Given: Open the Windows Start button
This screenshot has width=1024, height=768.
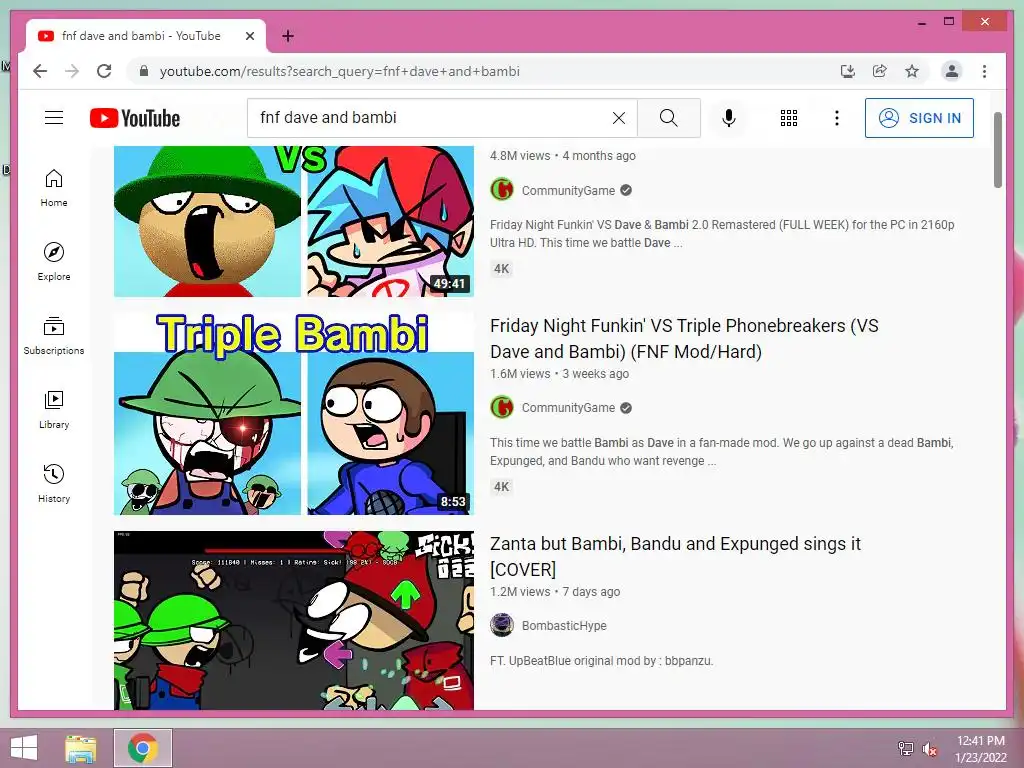Looking at the screenshot, I should point(24,748).
